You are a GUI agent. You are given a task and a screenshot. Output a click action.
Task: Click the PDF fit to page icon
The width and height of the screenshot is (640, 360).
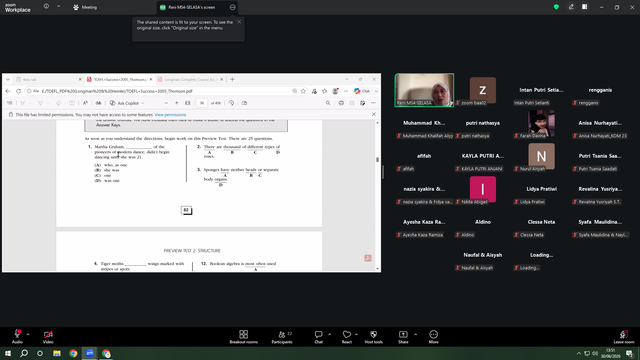click(x=188, y=103)
